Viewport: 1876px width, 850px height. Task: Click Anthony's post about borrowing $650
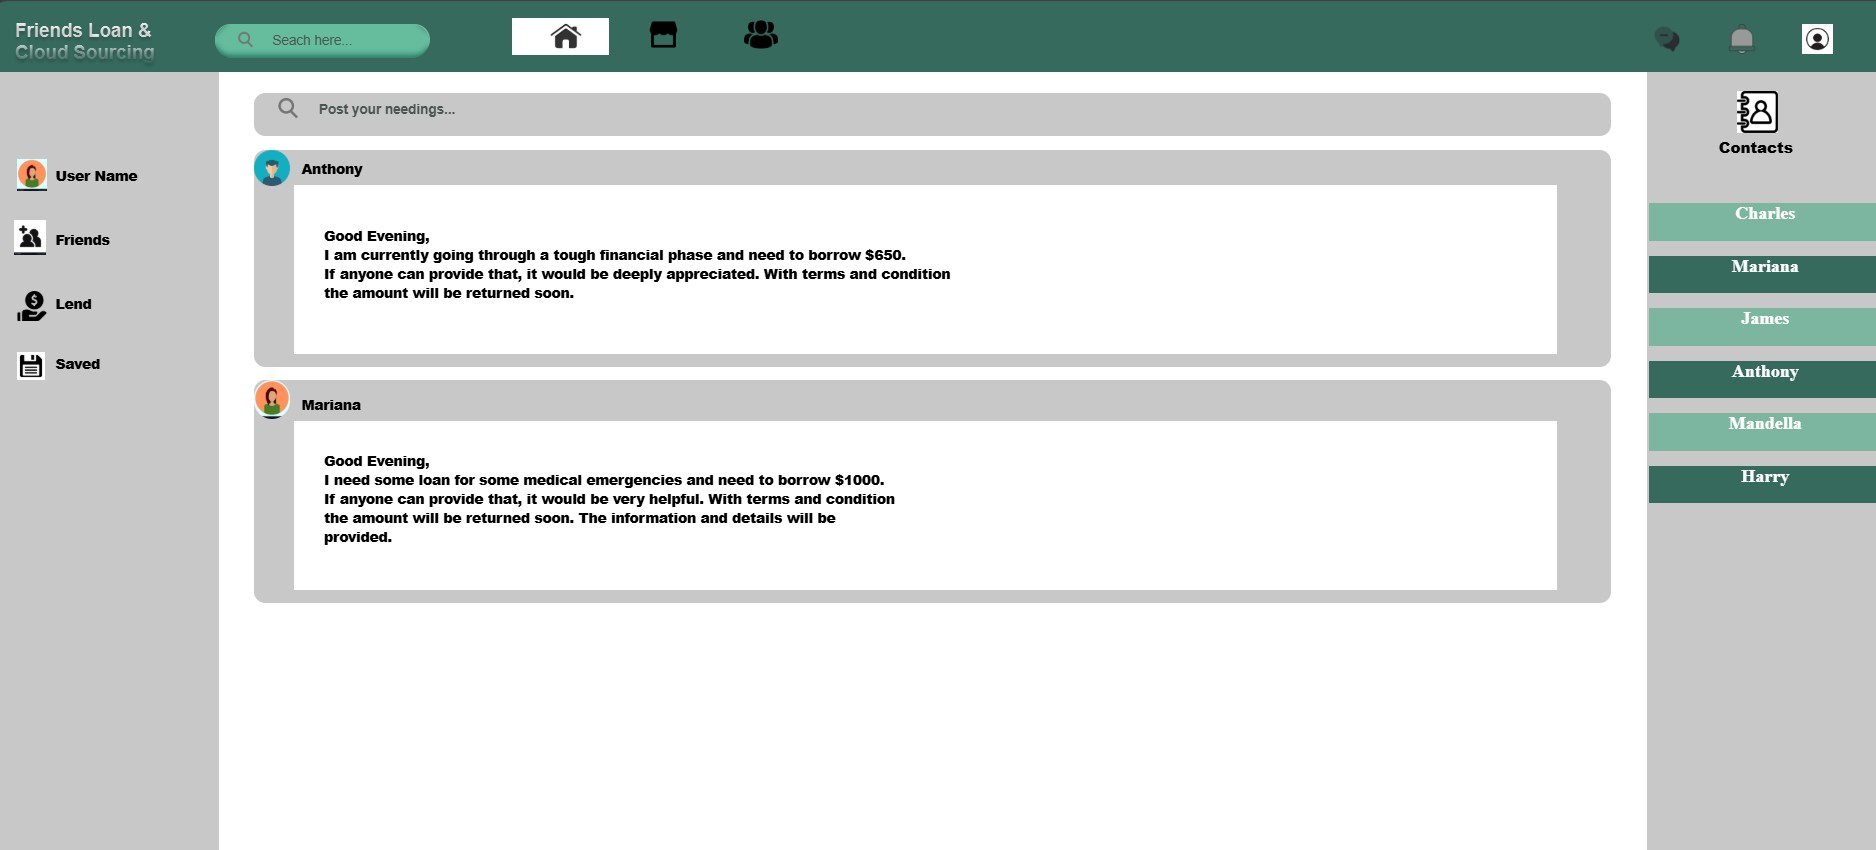coord(925,269)
